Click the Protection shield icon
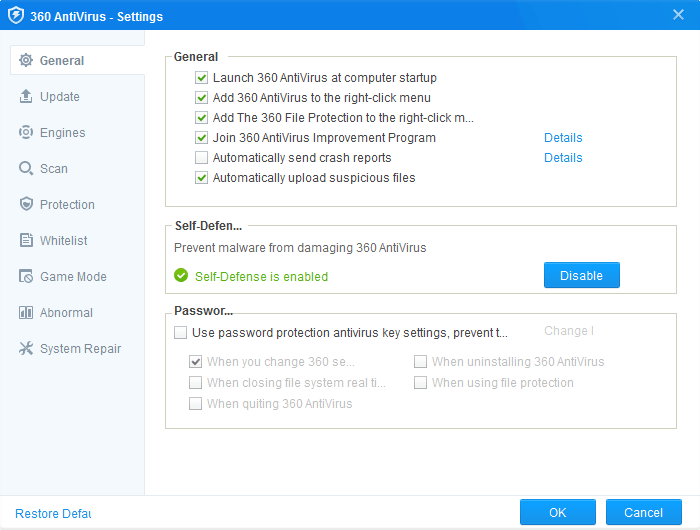Screen dimensions: 700x530 click(26, 205)
